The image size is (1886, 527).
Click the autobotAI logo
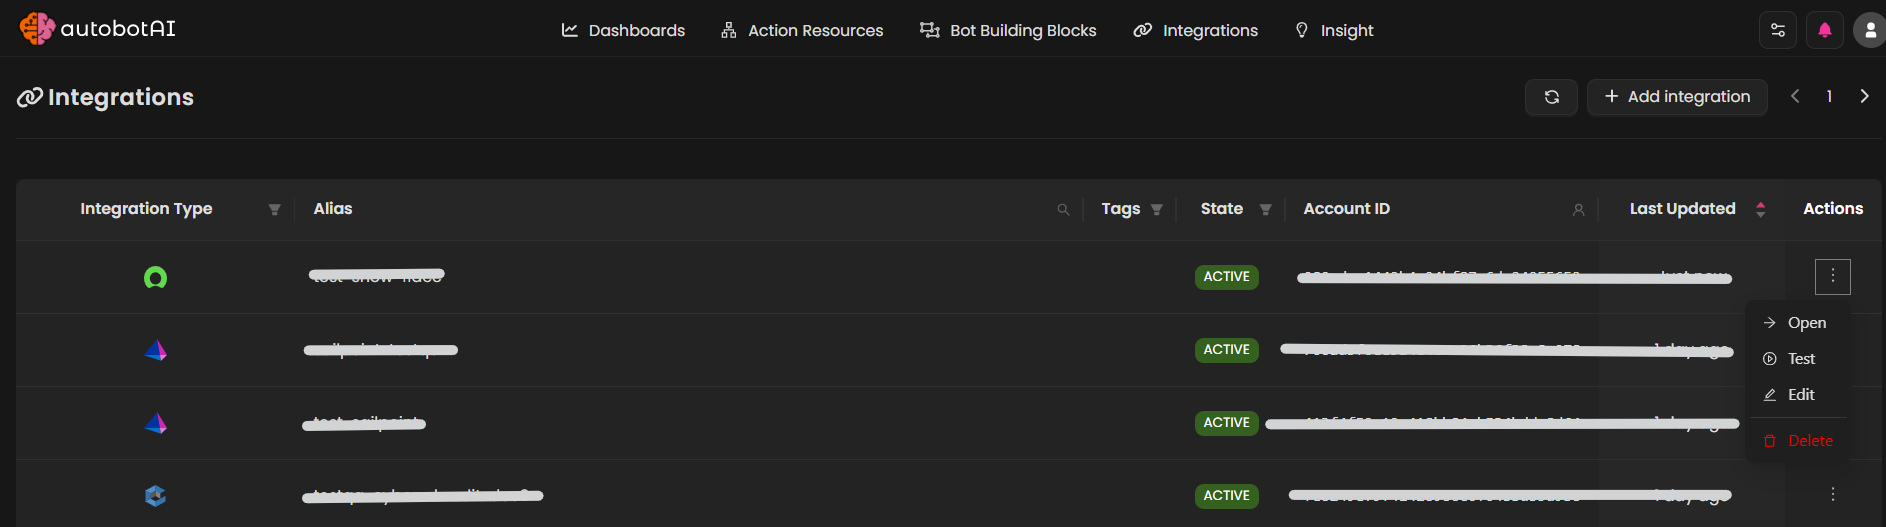click(x=97, y=29)
